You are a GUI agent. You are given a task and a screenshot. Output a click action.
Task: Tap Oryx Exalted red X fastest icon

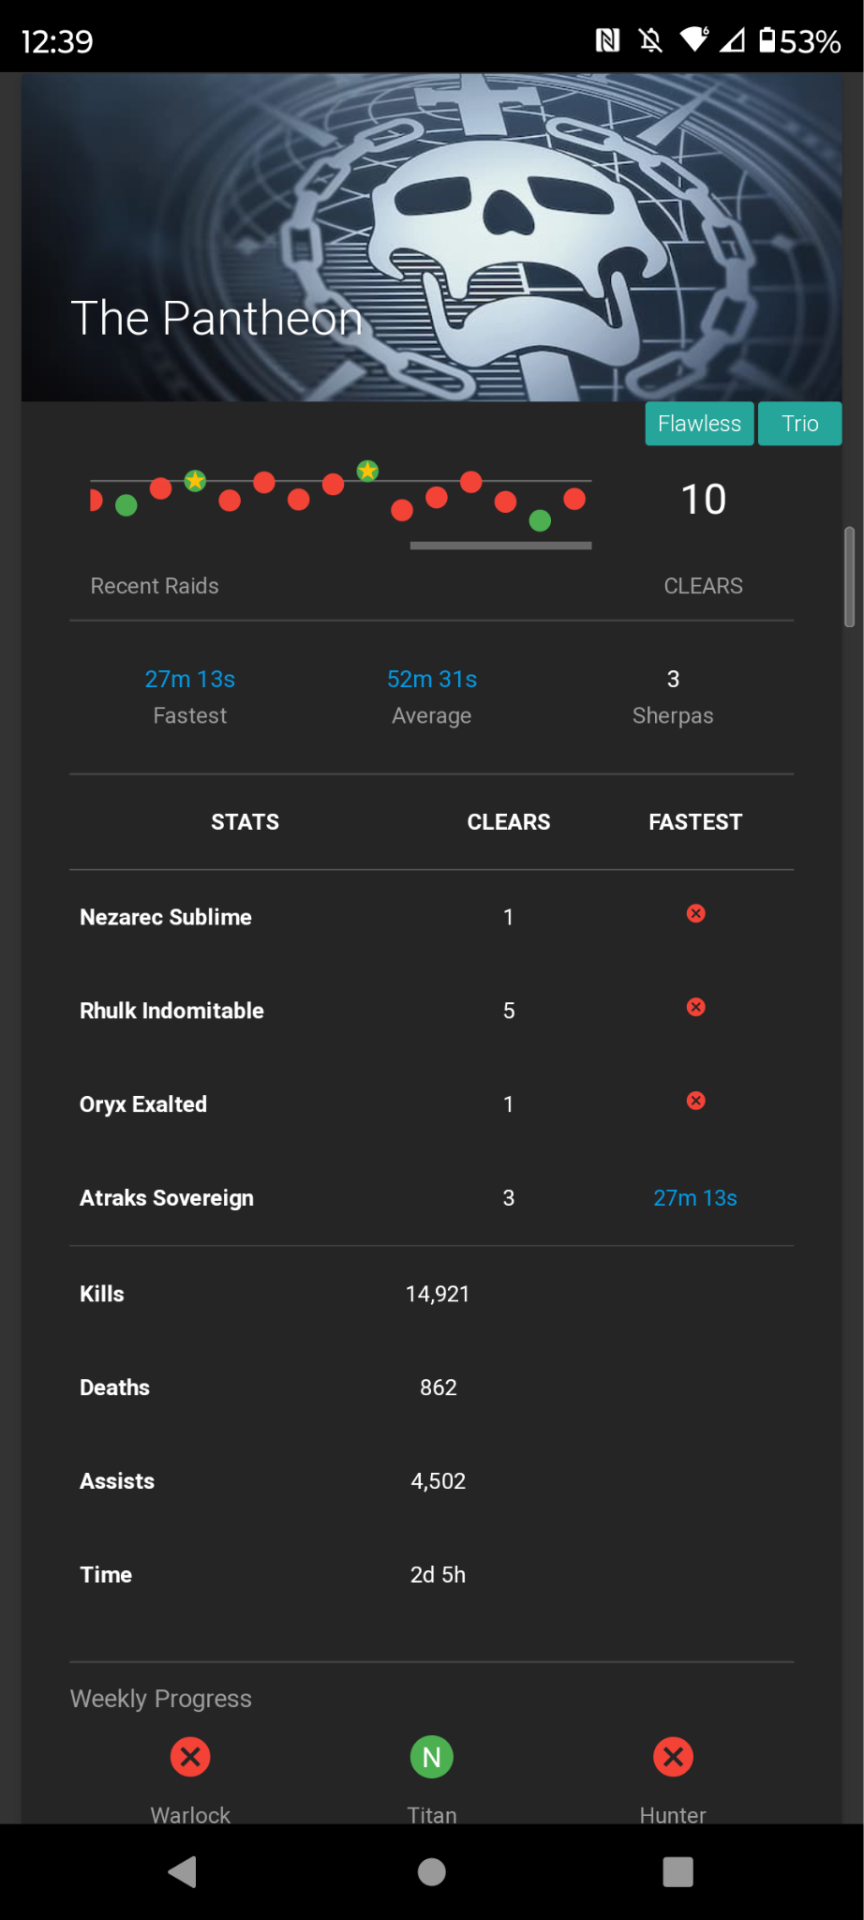pyautogui.click(x=696, y=1100)
